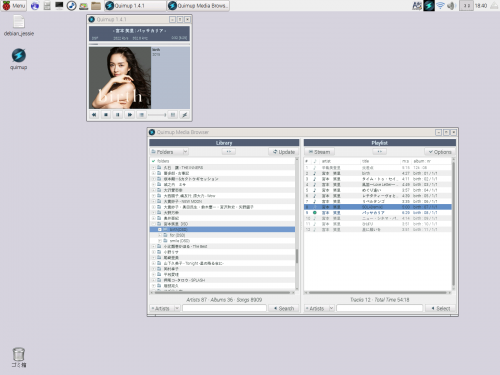Click the Playlist select text field

click(379, 308)
